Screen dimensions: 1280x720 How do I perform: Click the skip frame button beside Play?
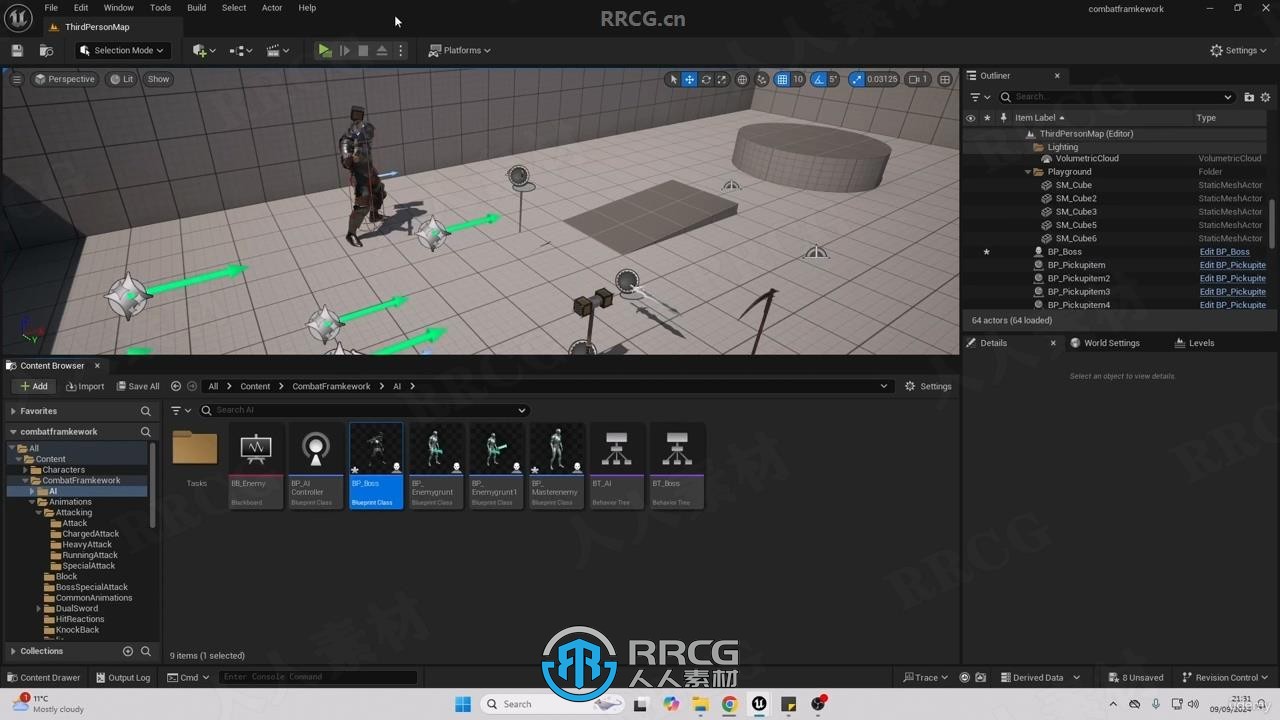point(345,50)
